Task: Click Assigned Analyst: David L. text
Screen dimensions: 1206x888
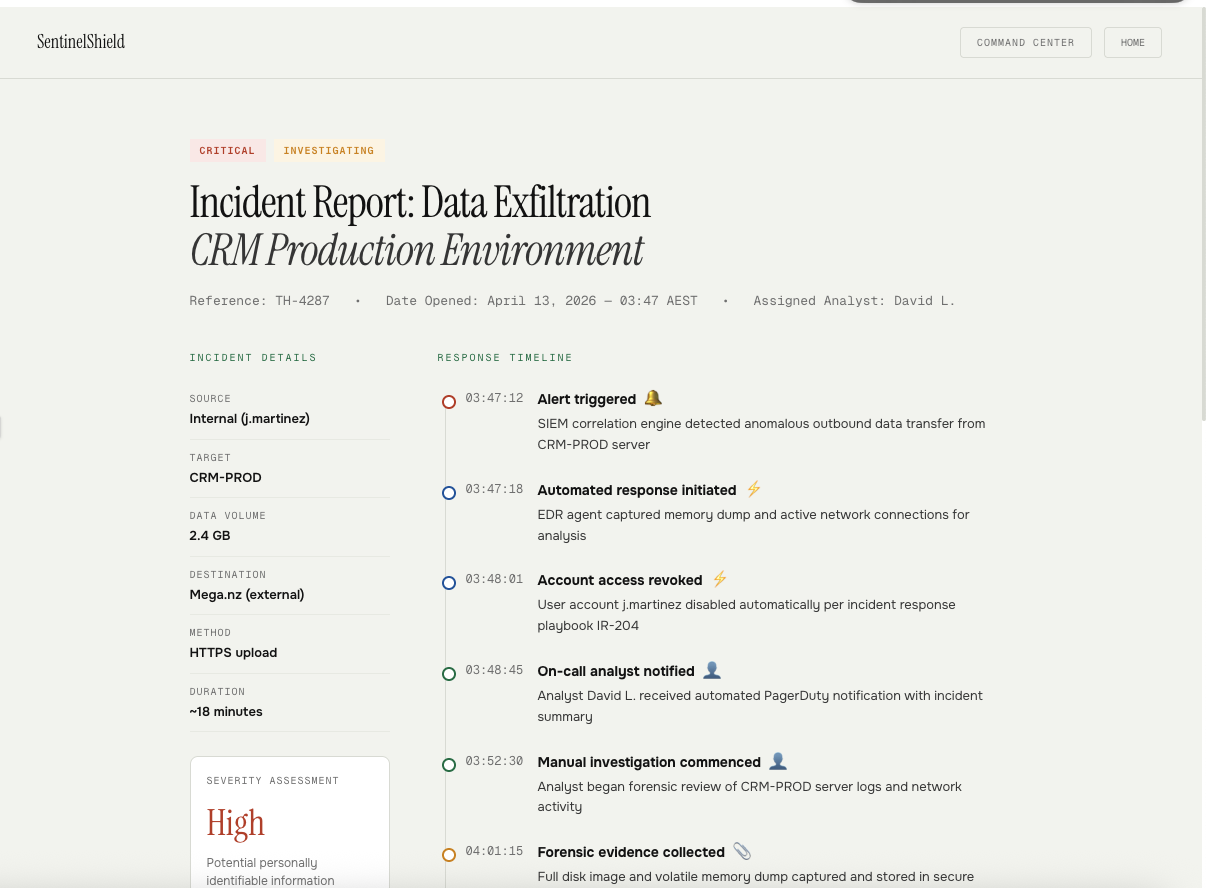Action: [x=855, y=300]
